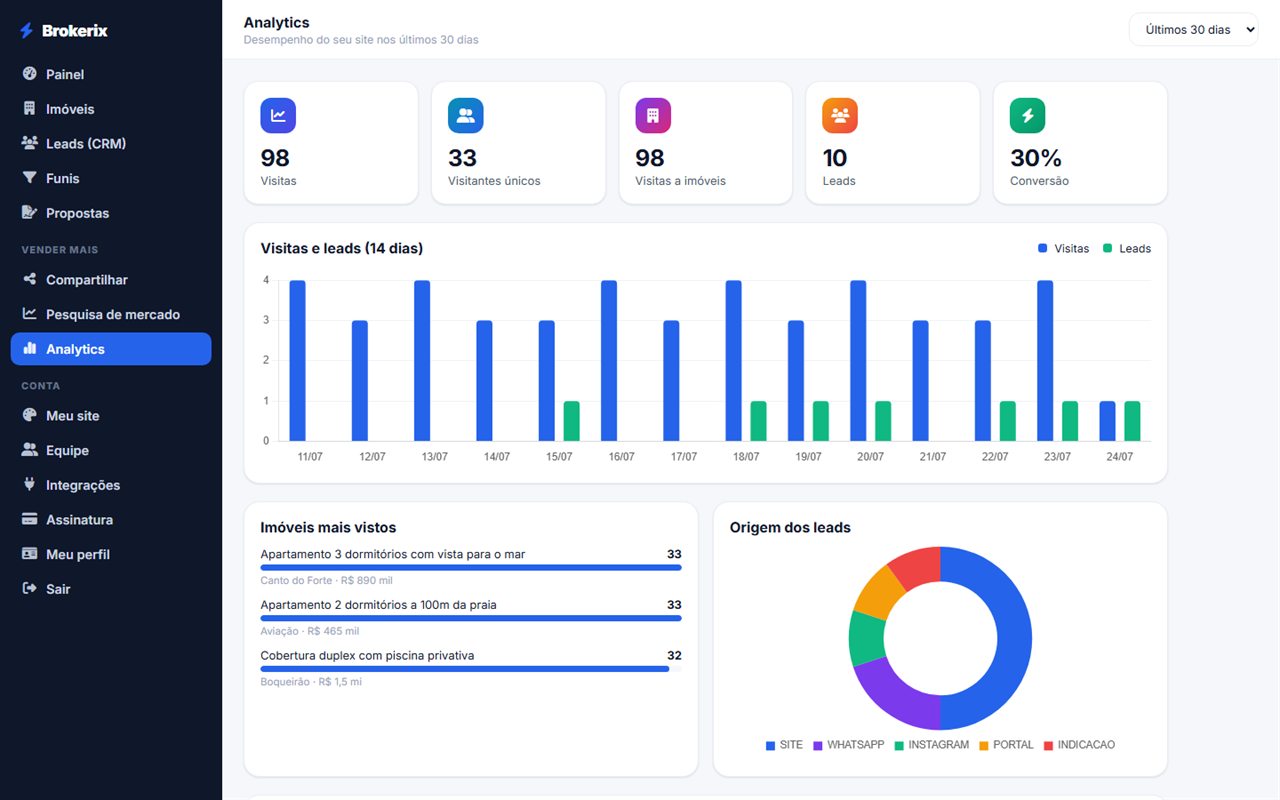Click Canto do Forte · R$ 890 mil text
Image resolution: width=1280 pixels, height=800 pixels.
(326, 580)
